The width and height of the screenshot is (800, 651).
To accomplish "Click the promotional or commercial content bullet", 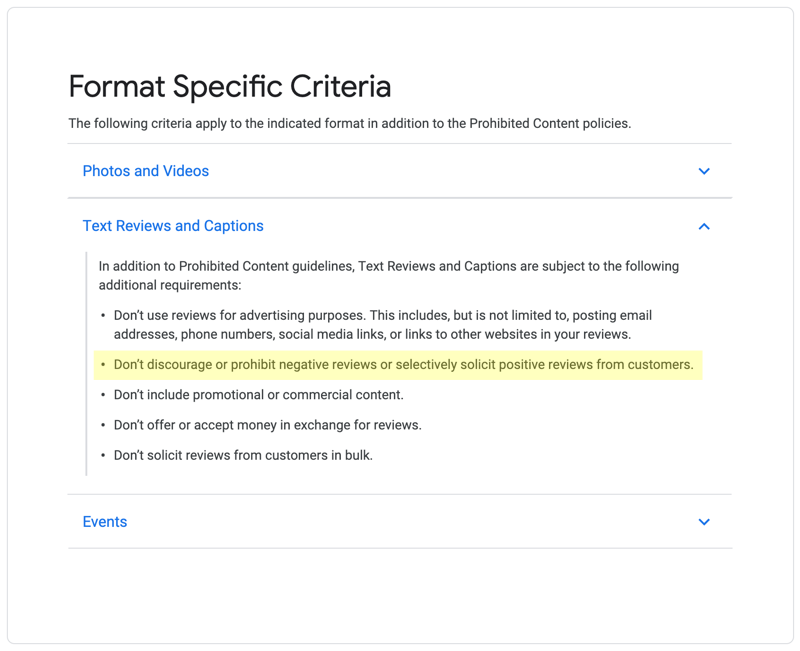I will (259, 394).
